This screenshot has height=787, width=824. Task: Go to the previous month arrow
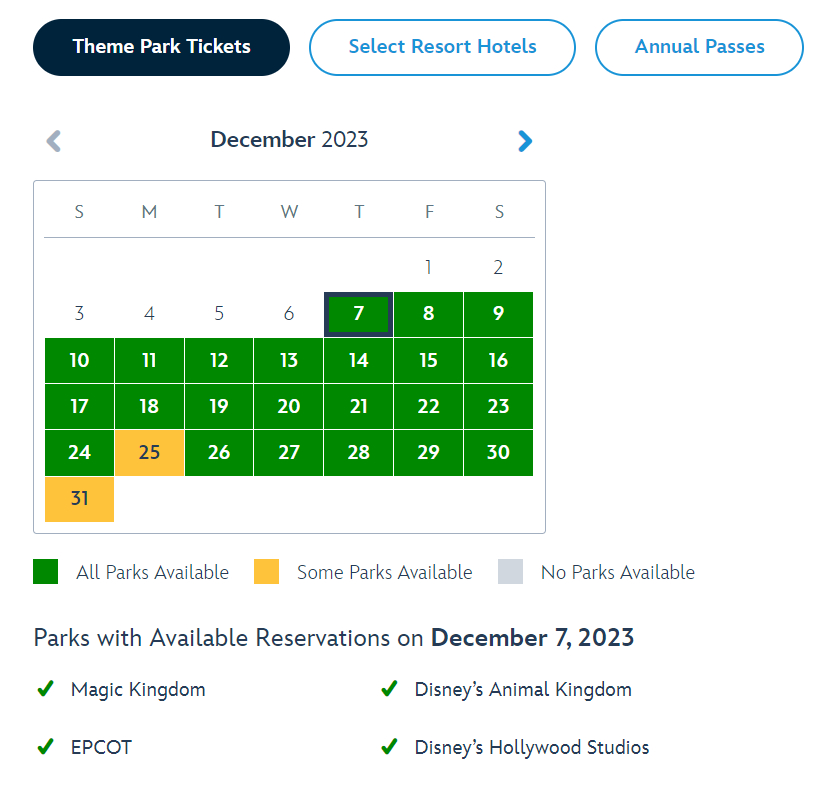click(54, 141)
